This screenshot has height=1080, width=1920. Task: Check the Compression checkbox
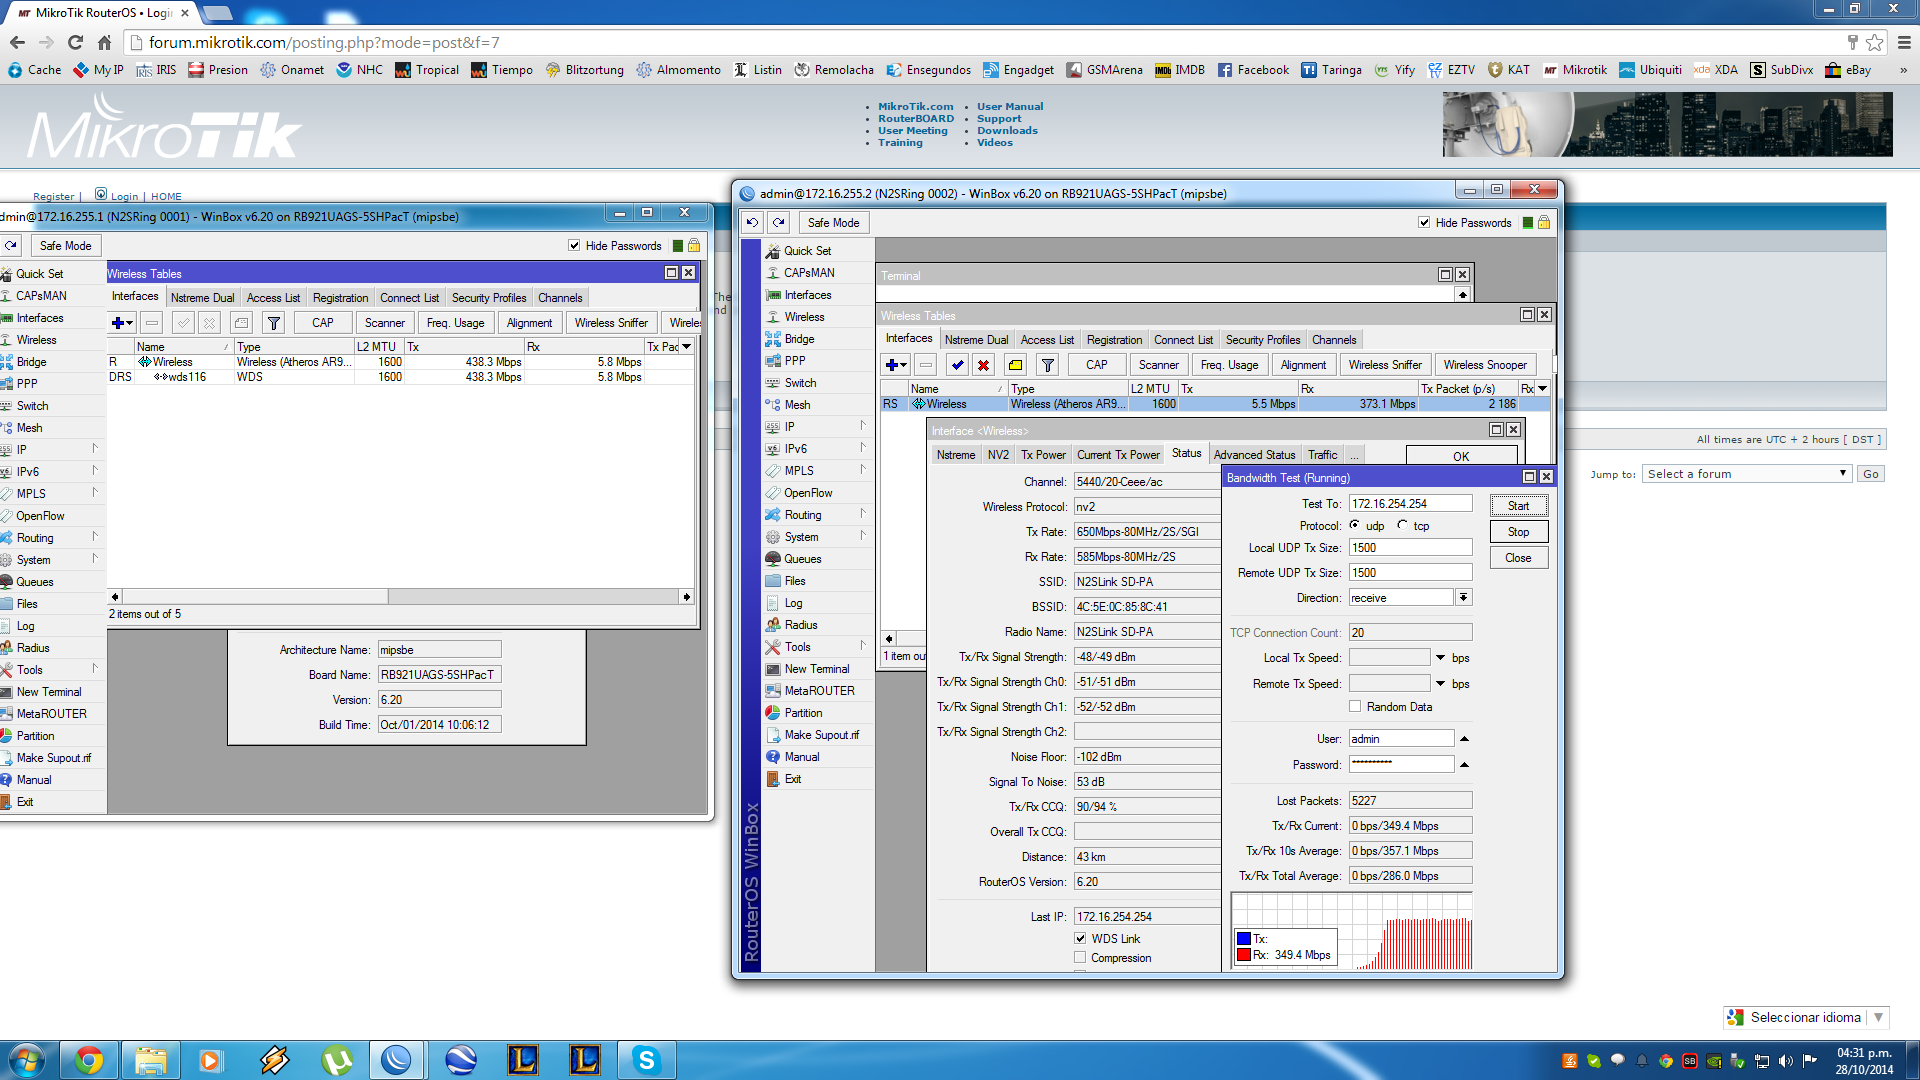tap(1080, 958)
